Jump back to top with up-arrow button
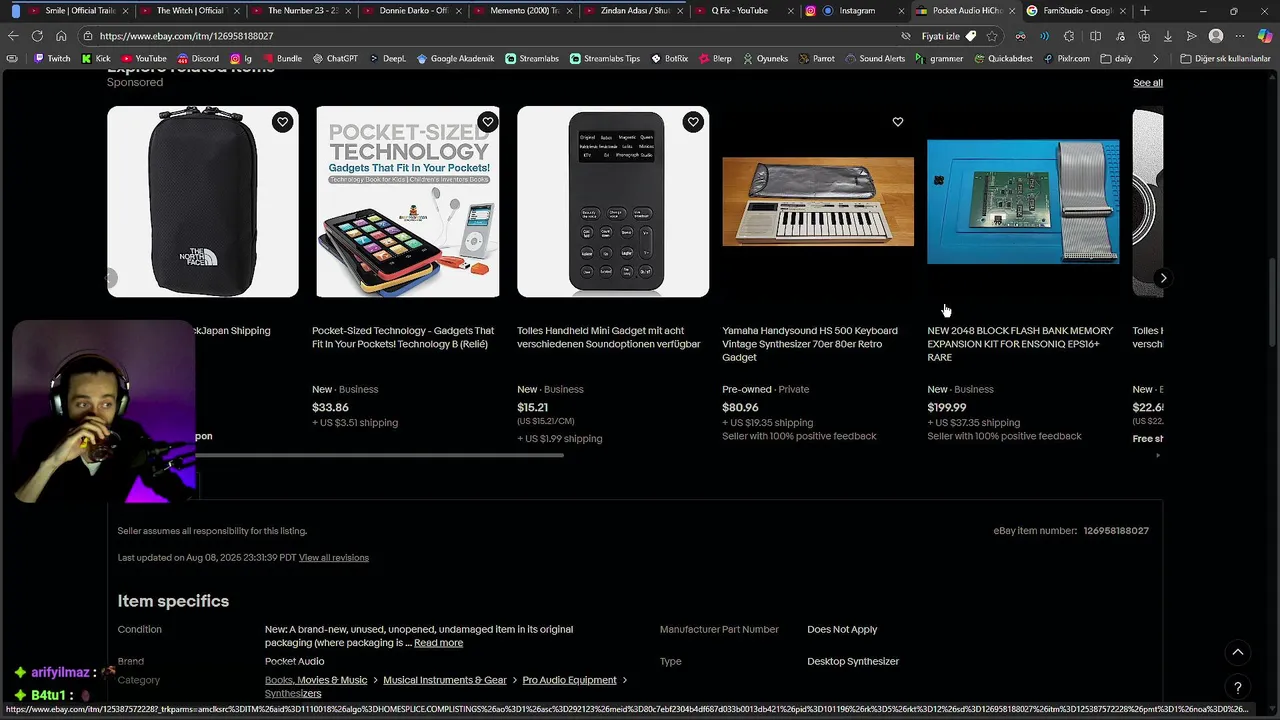 (1237, 652)
